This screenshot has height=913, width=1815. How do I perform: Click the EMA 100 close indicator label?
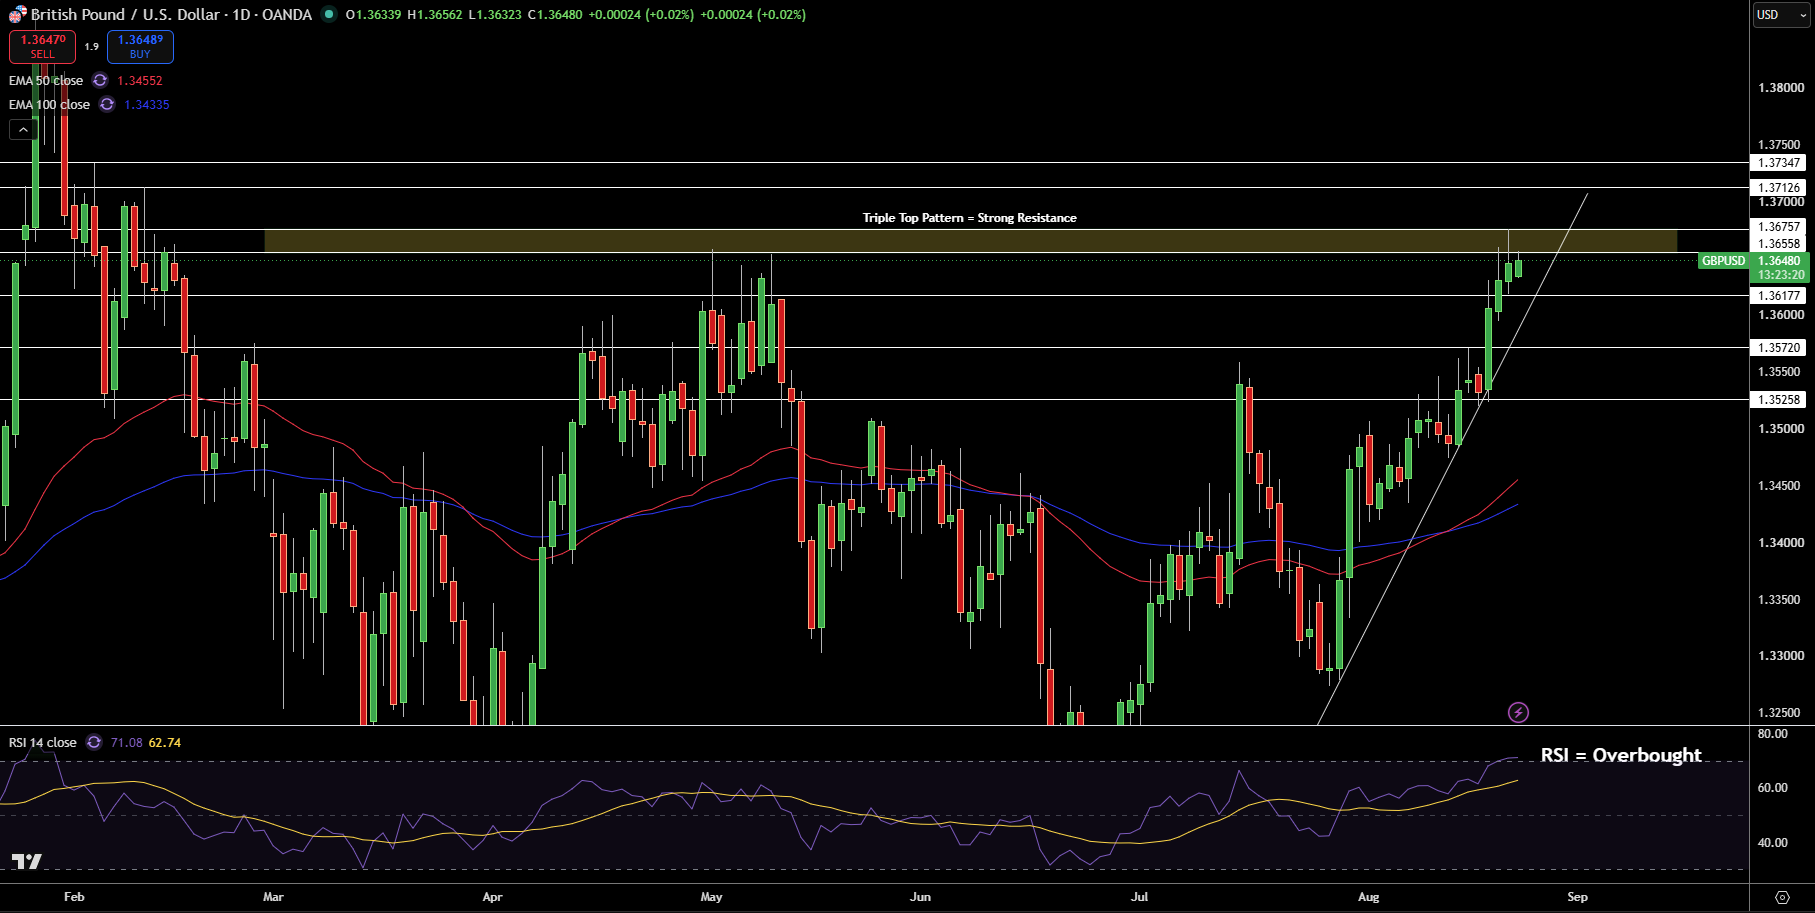[x=49, y=105]
